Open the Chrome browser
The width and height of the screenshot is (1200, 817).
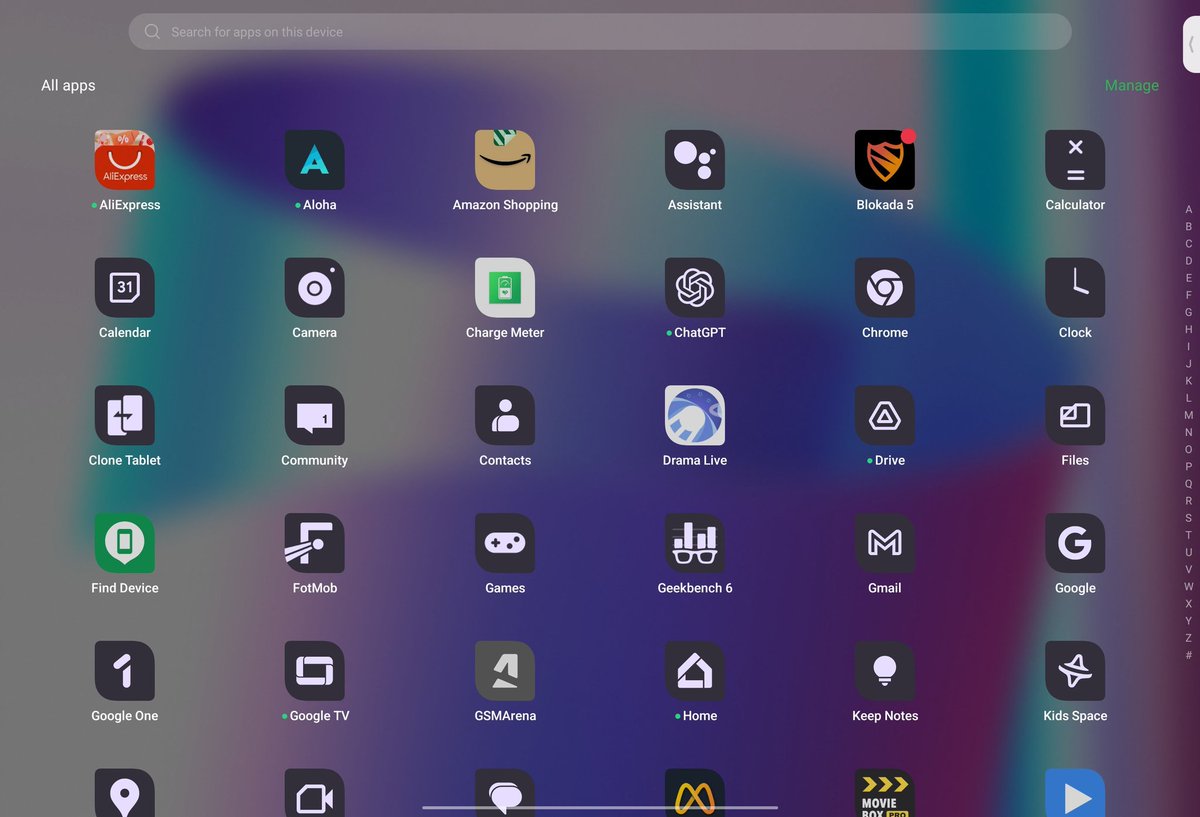885,288
